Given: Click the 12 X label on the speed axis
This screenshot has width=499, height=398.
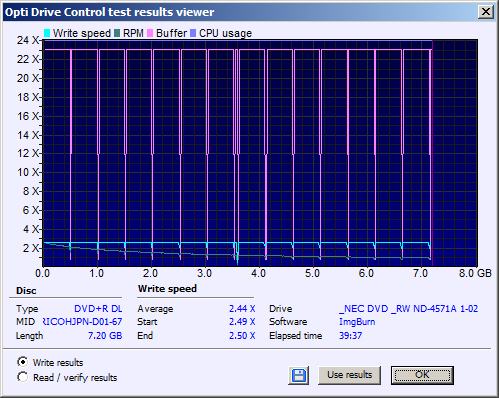Looking at the screenshot, I should click(x=28, y=154).
